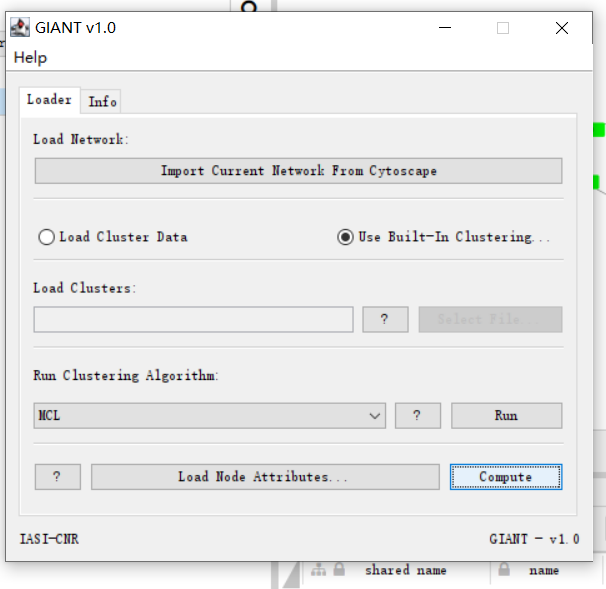Click 'shared name' column header in Cytoscape table

point(405,570)
